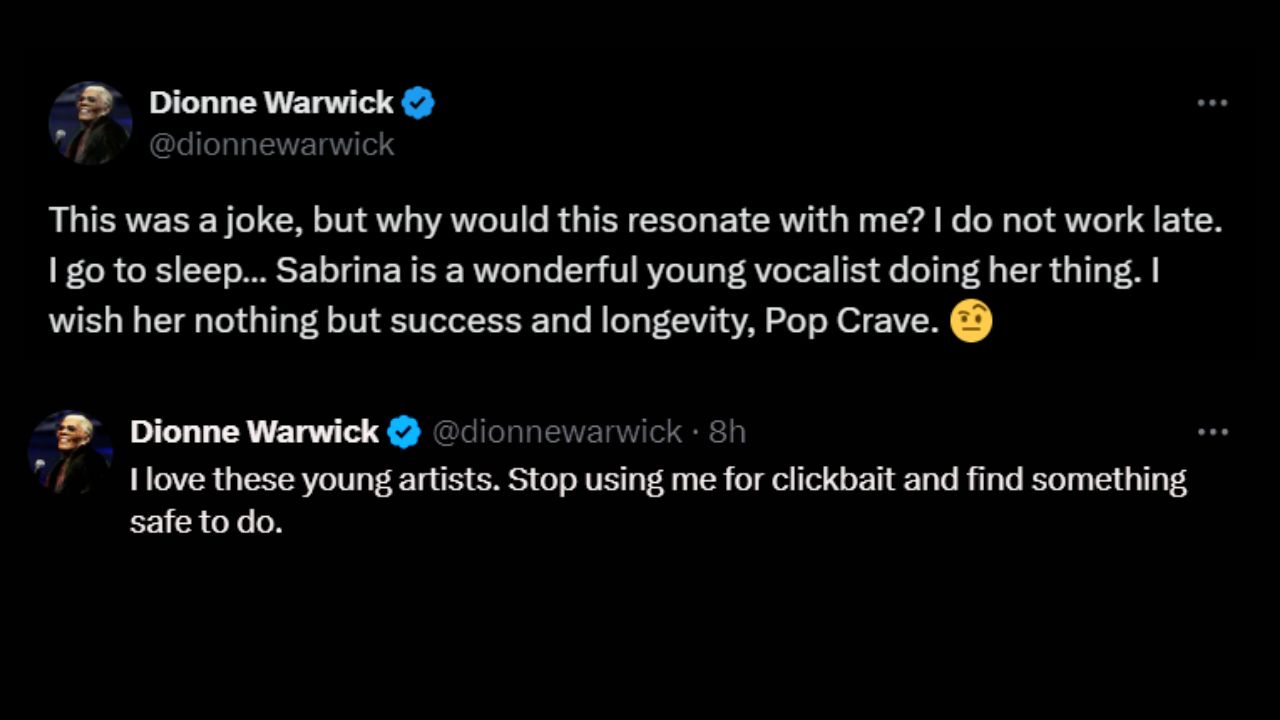Viewport: 1280px width, 720px height.
Task: Click the blue checkmark next to Dionne Warwick
Action: coord(418,102)
